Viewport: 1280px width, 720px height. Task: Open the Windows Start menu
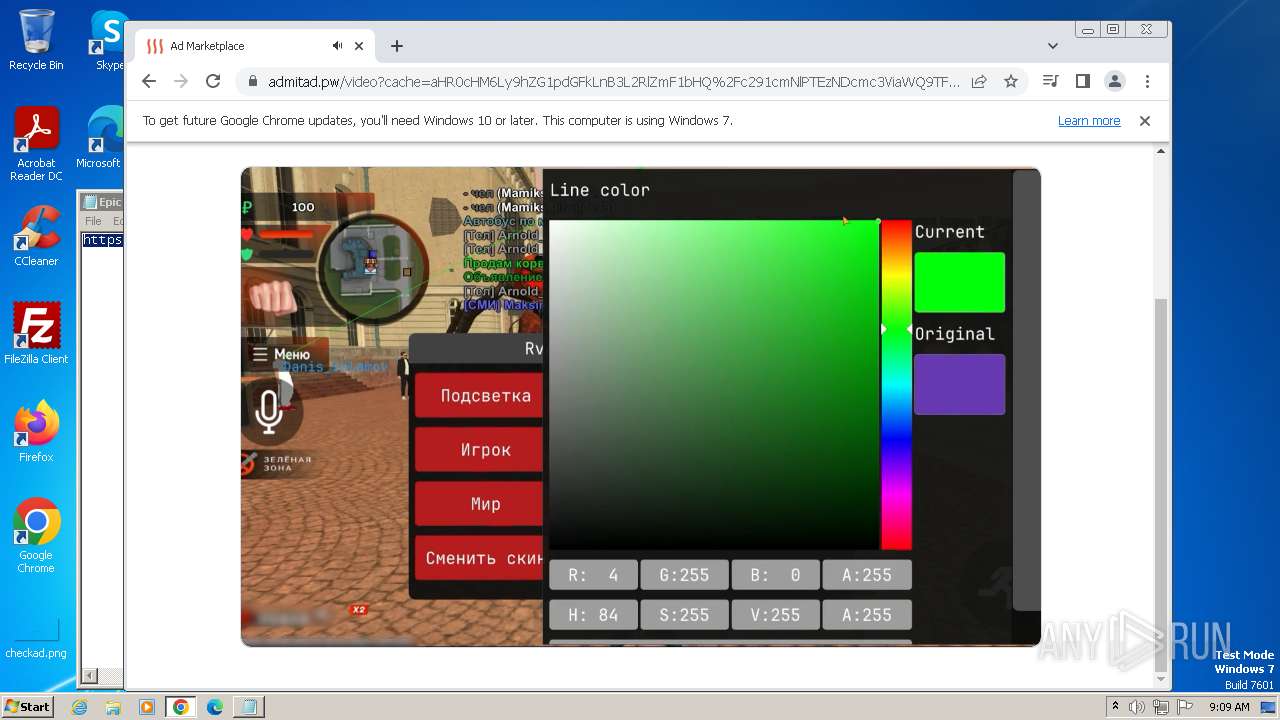click(27, 707)
